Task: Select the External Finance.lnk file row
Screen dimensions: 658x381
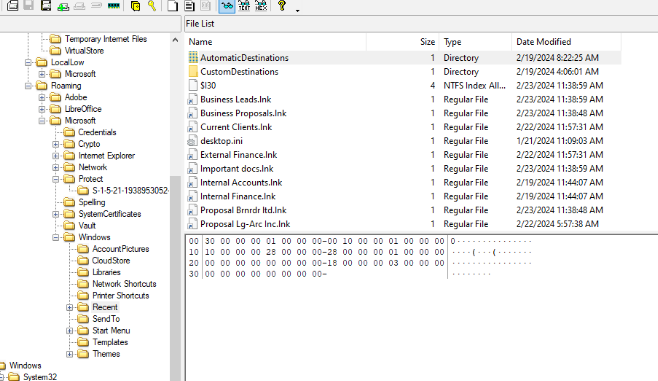Action: (403, 155)
